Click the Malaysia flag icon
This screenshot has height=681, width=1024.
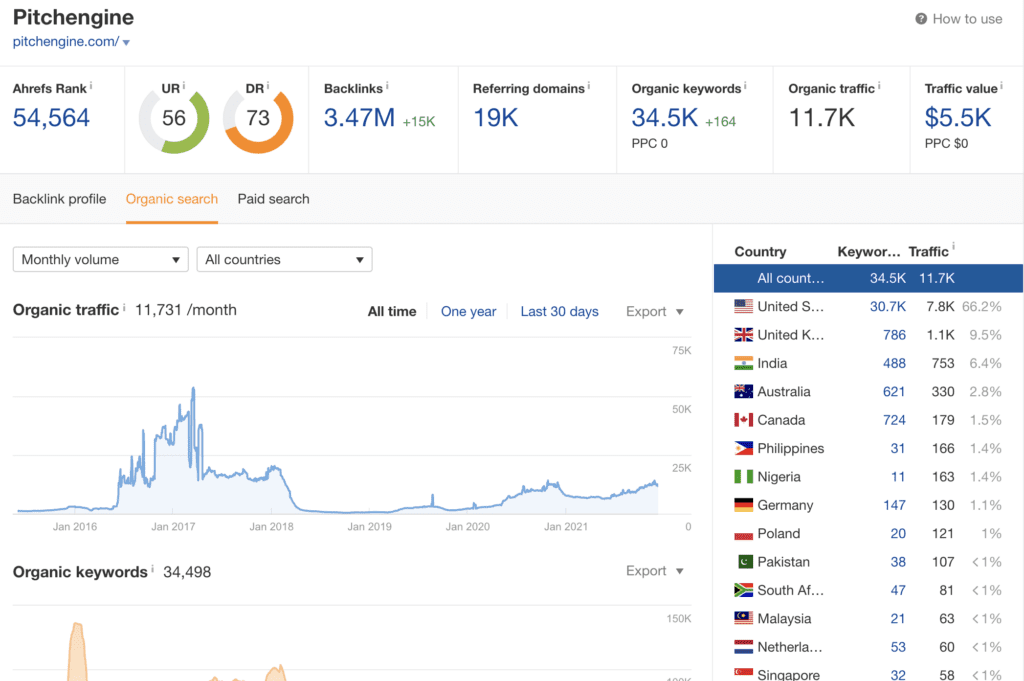[743, 618]
